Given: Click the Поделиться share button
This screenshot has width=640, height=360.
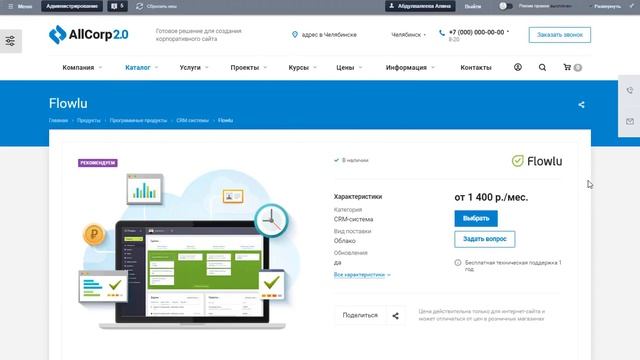Looking at the screenshot, I should (370, 316).
